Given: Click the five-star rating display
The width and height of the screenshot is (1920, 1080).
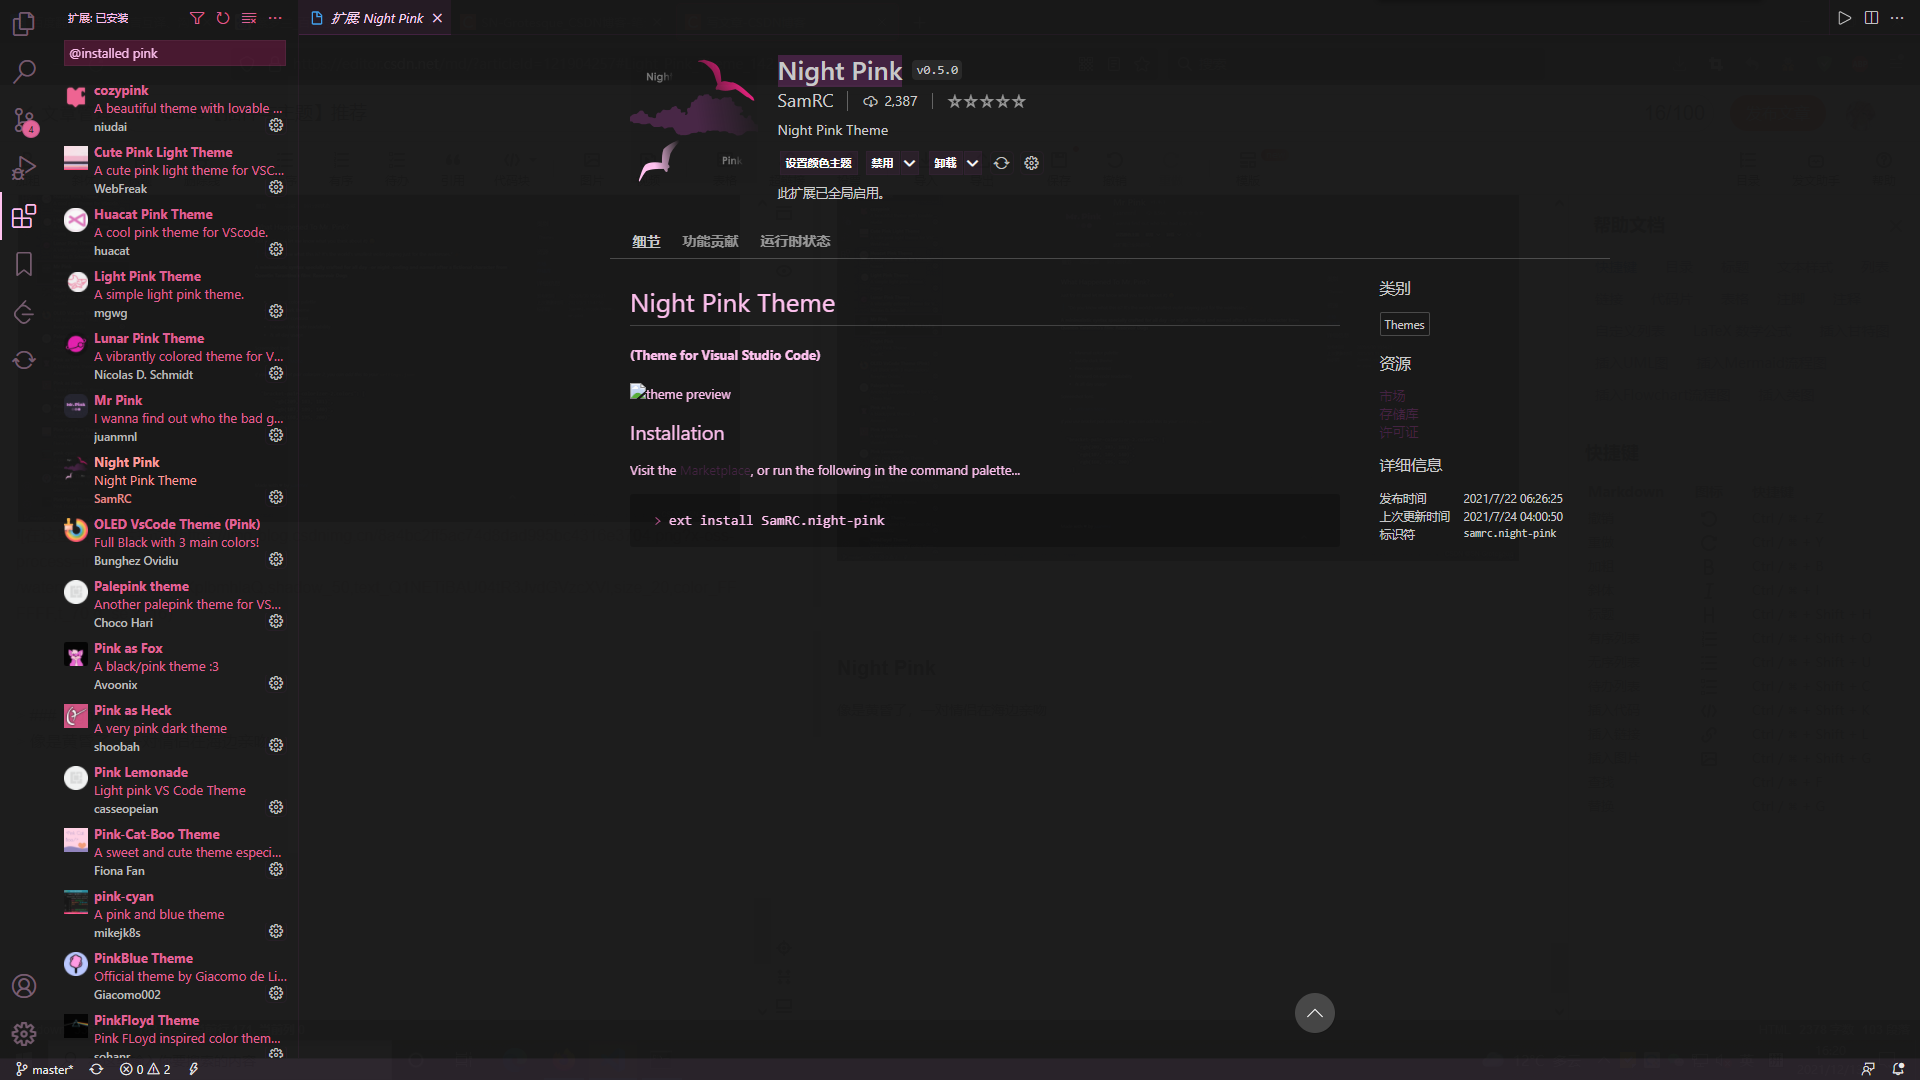Looking at the screenshot, I should [x=986, y=101].
